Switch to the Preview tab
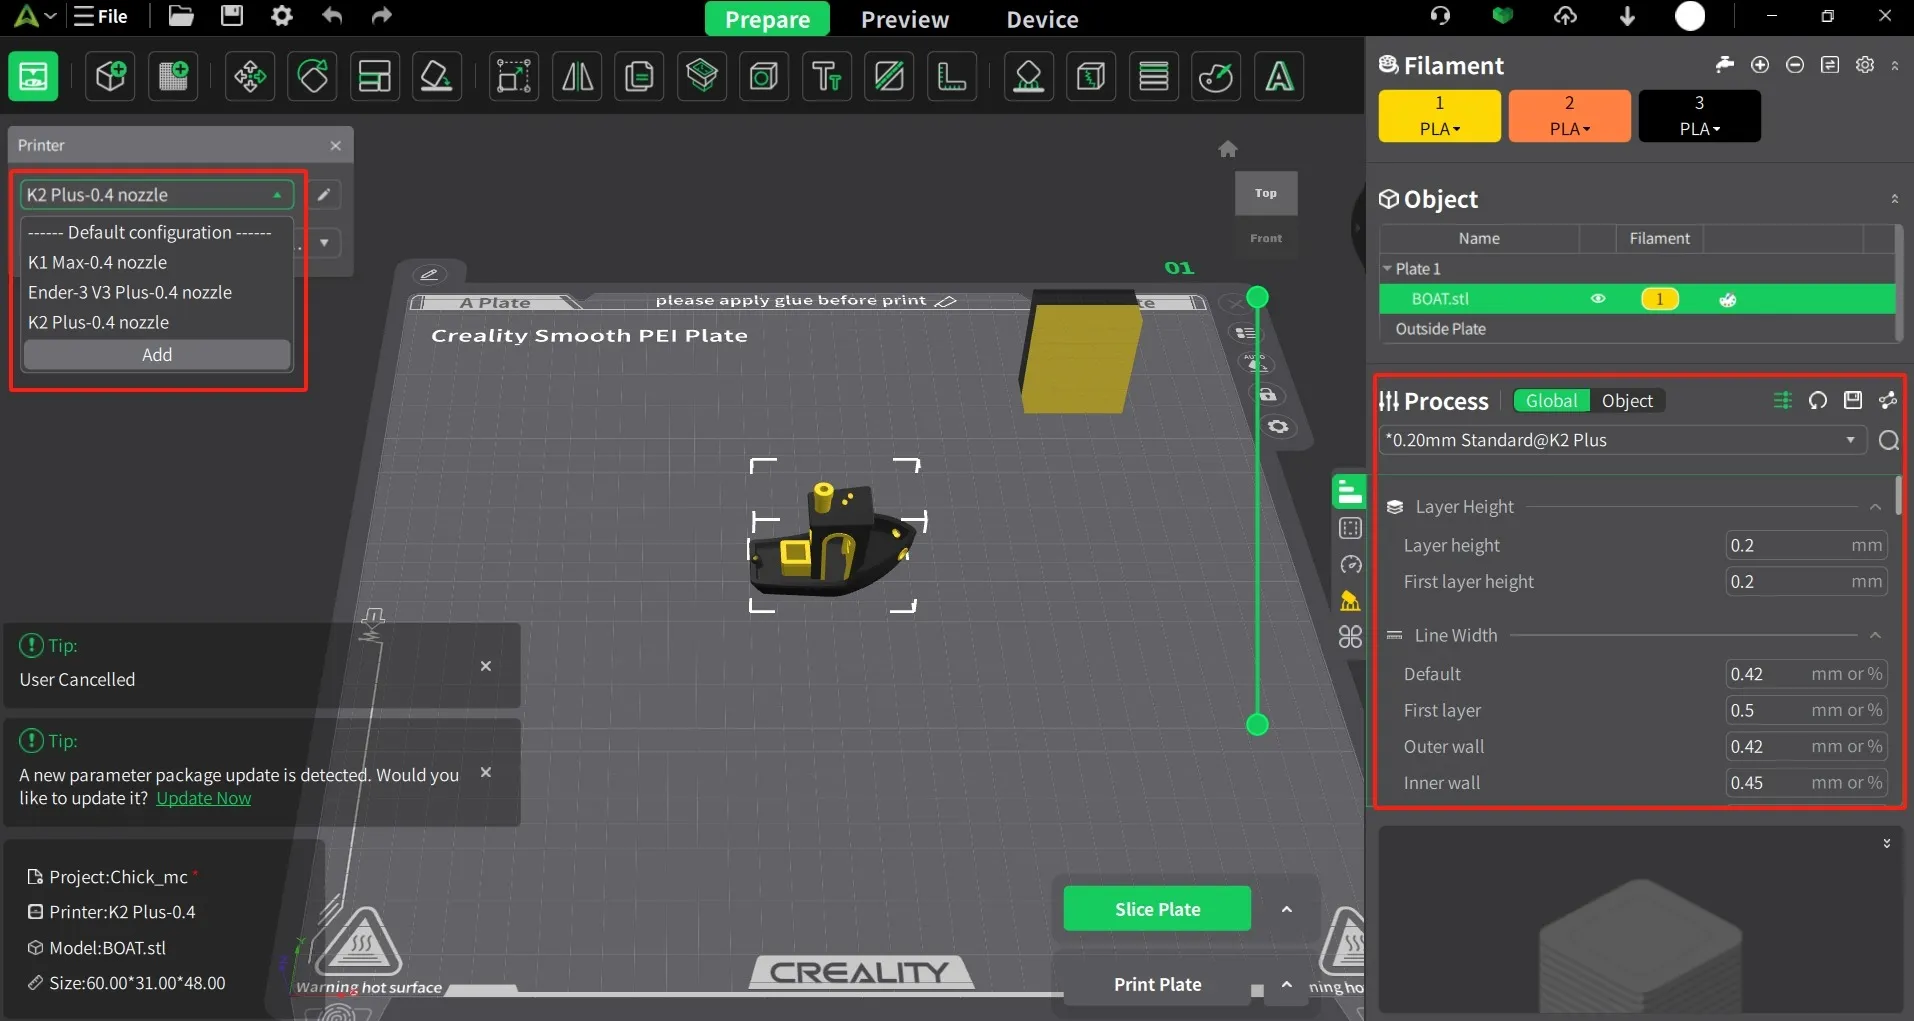 pyautogui.click(x=904, y=19)
